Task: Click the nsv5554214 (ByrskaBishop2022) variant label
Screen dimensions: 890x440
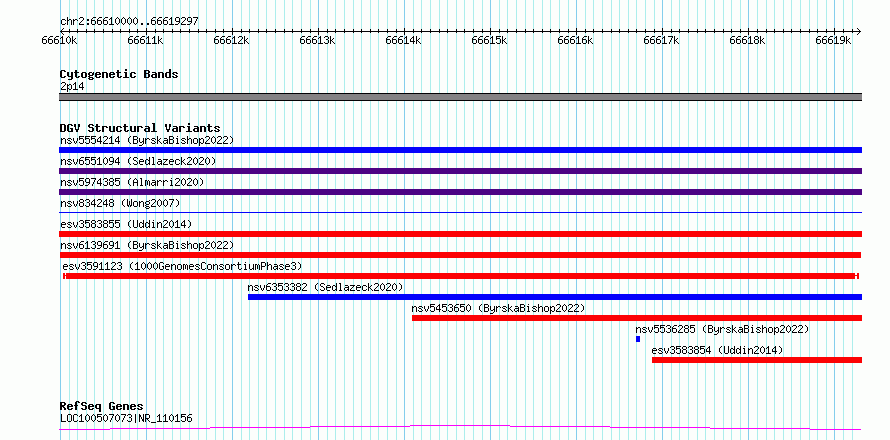Action: coord(147,140)
